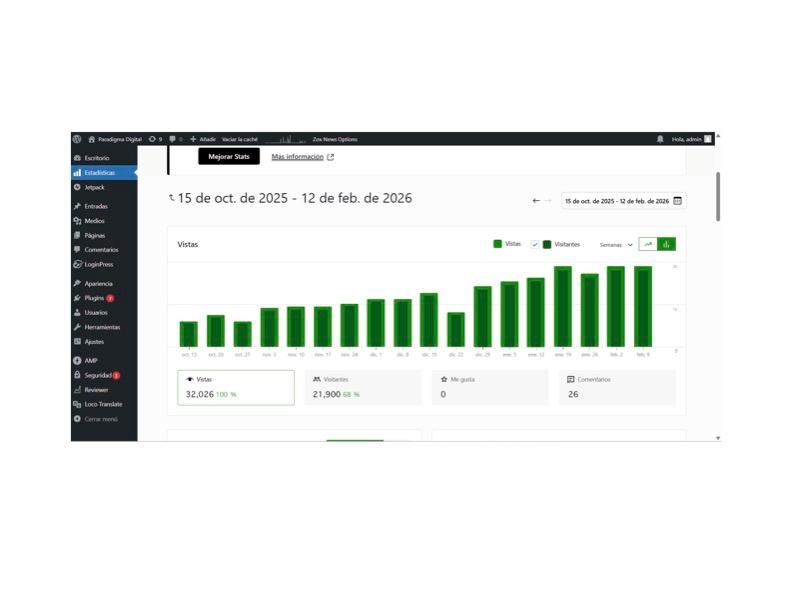Image resolution: width=792 pixels, height=612 pixels.
Task: Open the date range selector field
Action: (623, 201)
